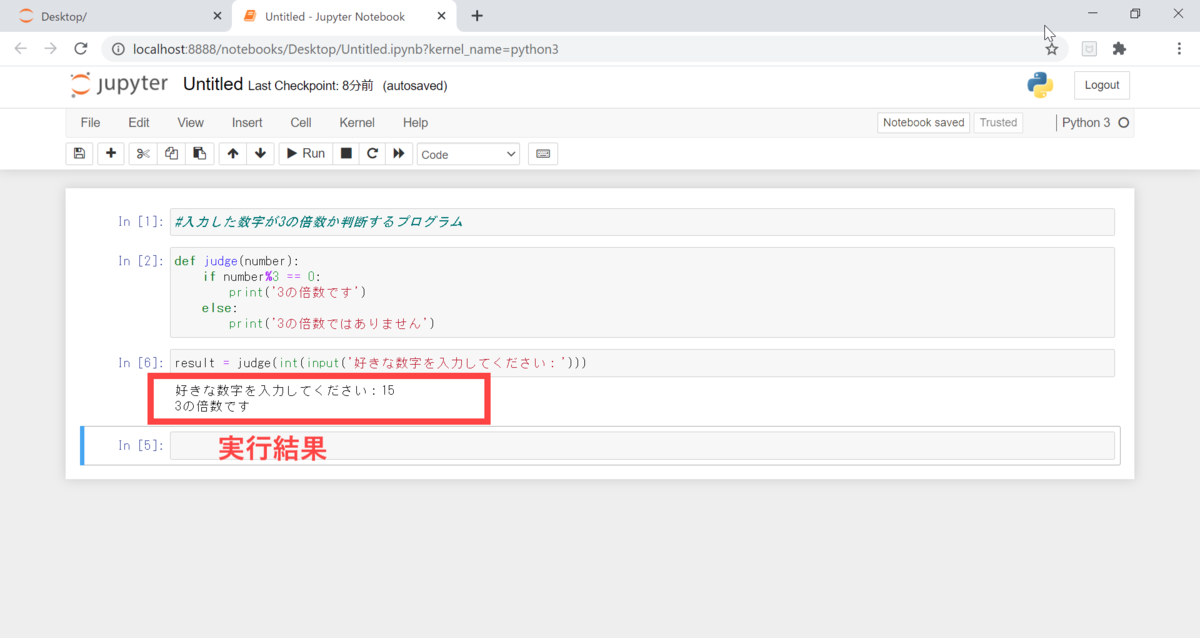
Task: Click the Notebook saved notification
Action: (x=923, y=122)
